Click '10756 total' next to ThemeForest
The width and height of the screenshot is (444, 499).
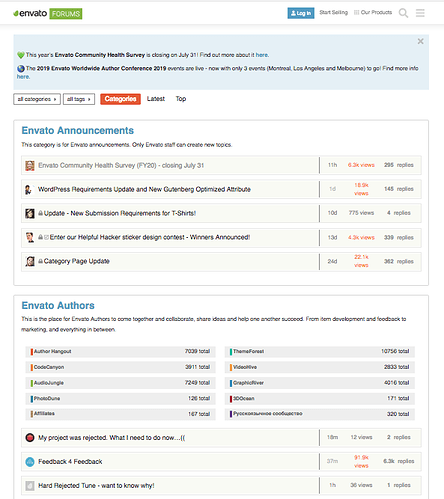tap(395, 351)
